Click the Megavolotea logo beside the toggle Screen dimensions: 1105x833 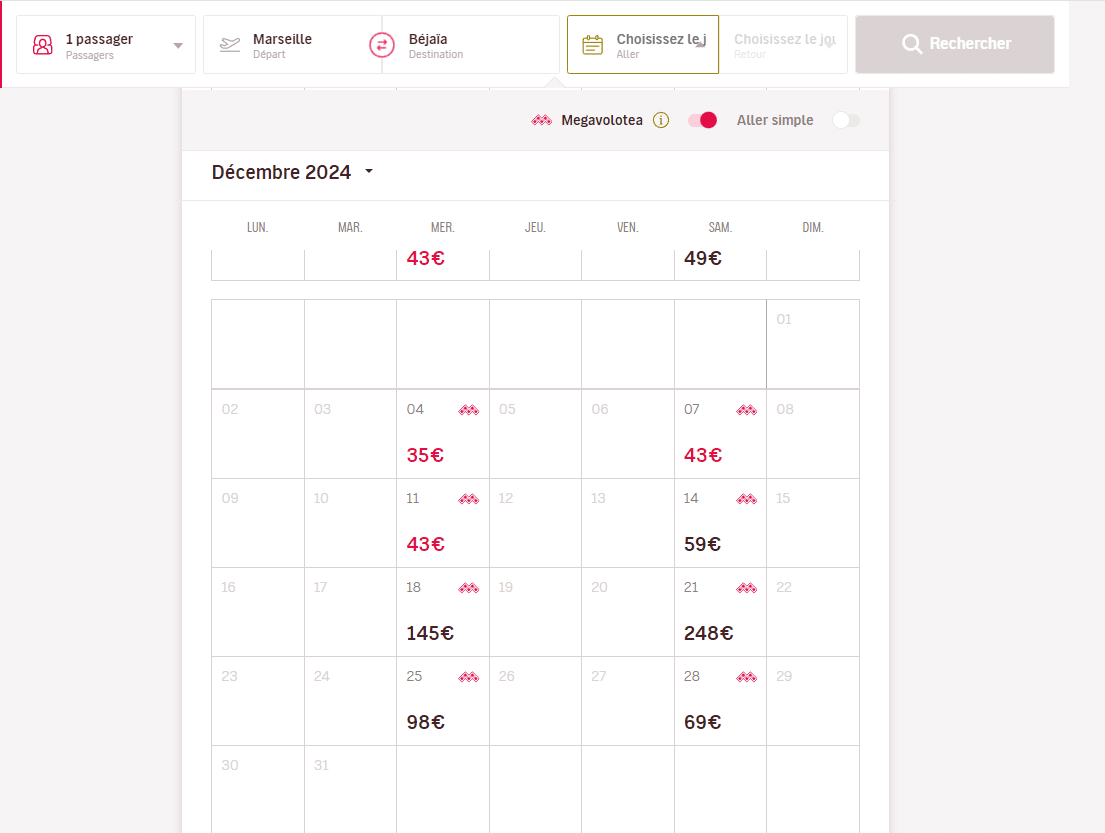541,120
